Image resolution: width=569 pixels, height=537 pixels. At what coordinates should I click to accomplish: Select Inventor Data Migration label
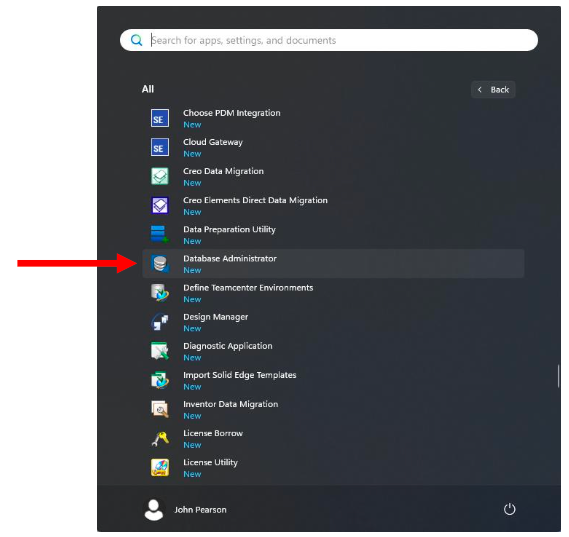click(x=231, y=404)
